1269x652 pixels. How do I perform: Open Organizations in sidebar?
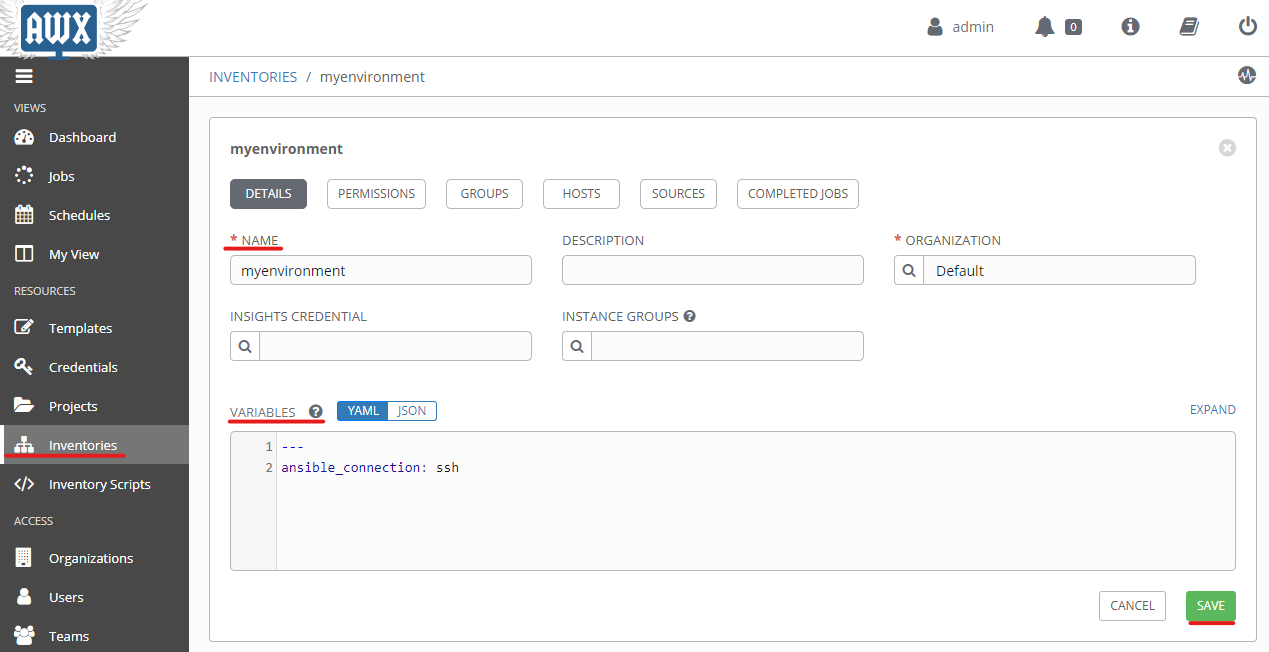[x=94, y=558]
